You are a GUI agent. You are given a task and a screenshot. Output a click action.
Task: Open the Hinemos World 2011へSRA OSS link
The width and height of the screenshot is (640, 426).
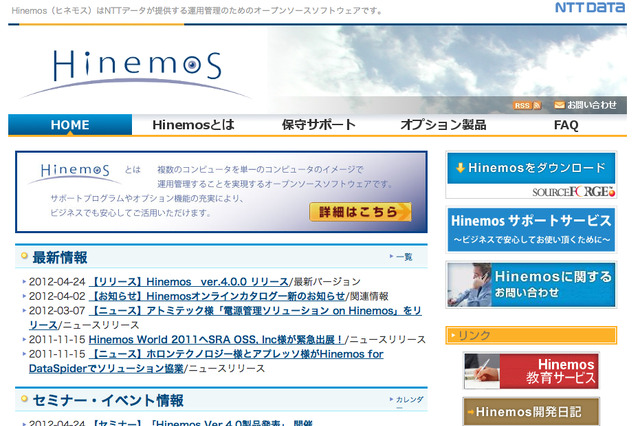217,339
